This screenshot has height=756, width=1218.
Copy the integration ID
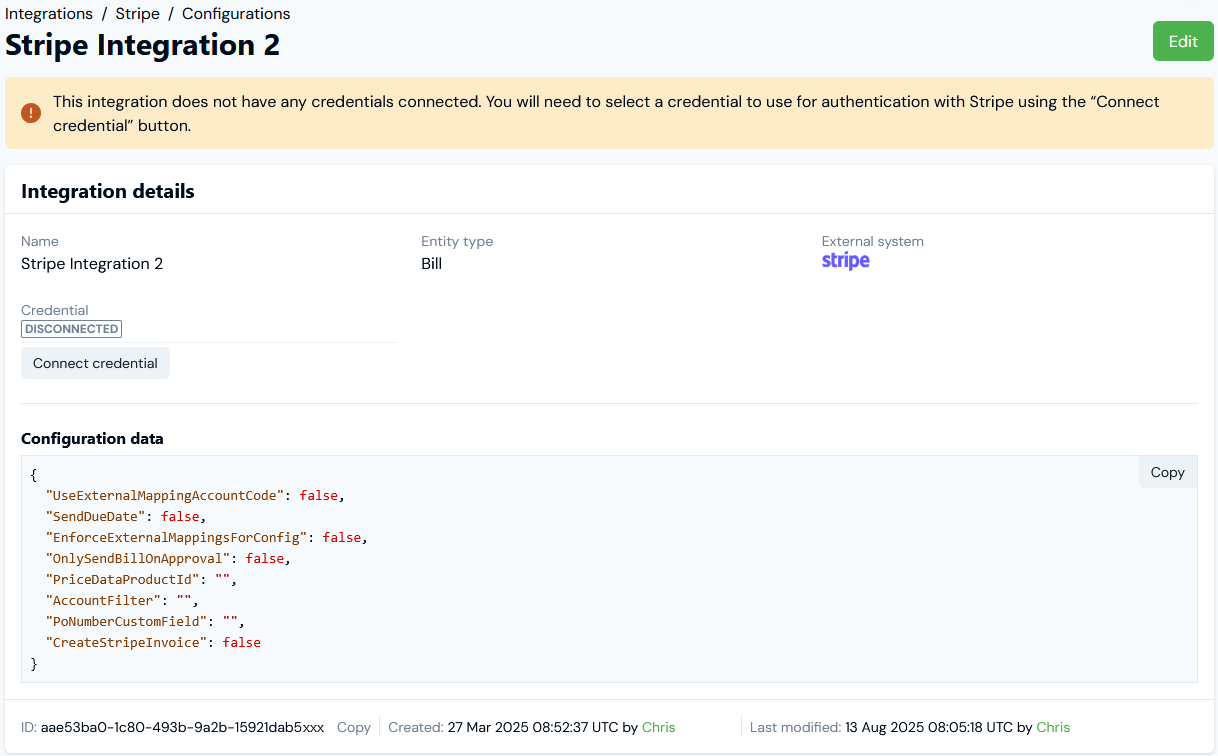(x=354, y=727)
